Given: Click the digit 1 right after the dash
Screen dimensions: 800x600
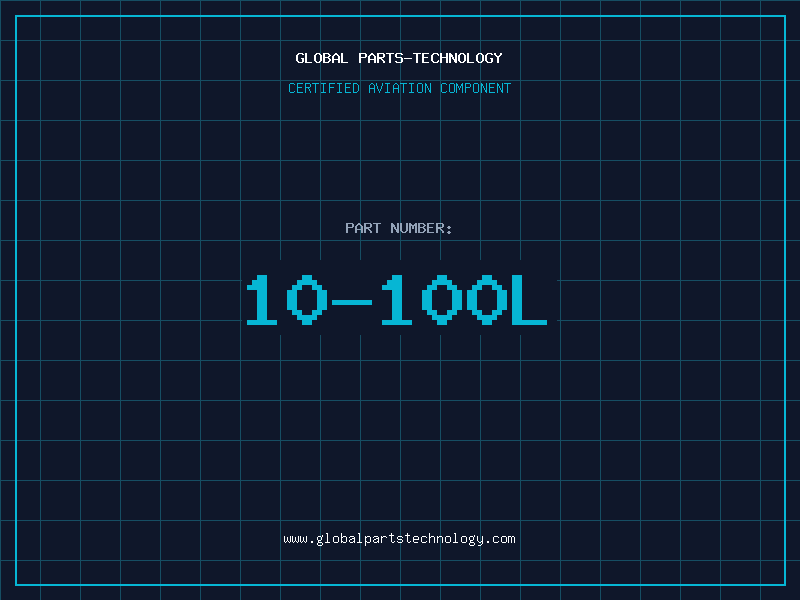Looking at the screenshot, I should click(x=397, y=300).
